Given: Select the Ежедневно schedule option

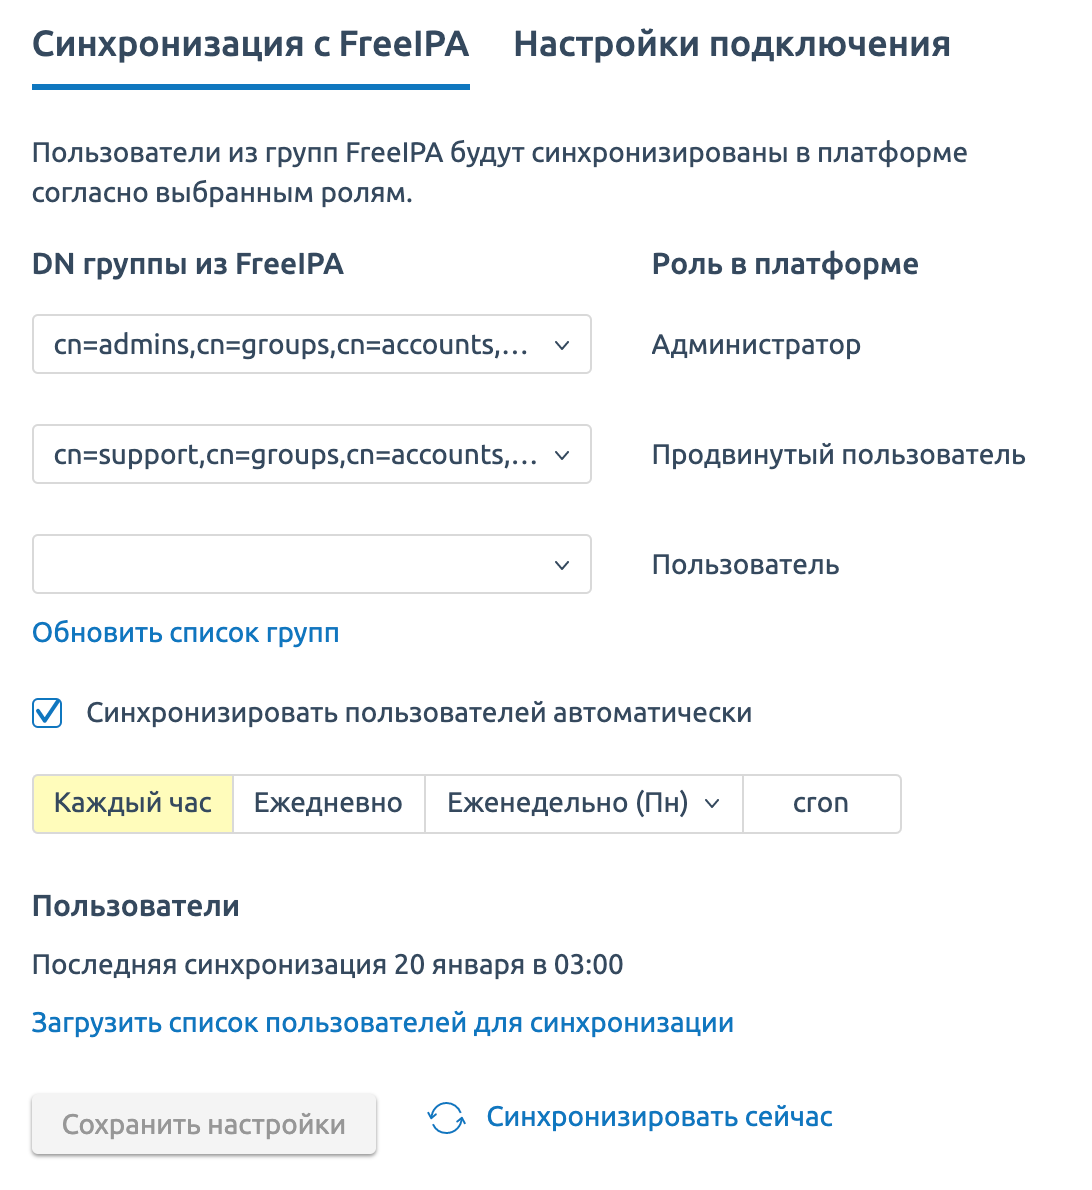Looking at the screenshot, I should coord(329,804).
